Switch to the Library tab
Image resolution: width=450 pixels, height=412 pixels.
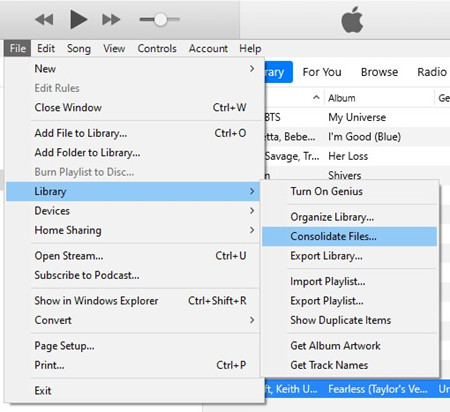click(279, 72)
